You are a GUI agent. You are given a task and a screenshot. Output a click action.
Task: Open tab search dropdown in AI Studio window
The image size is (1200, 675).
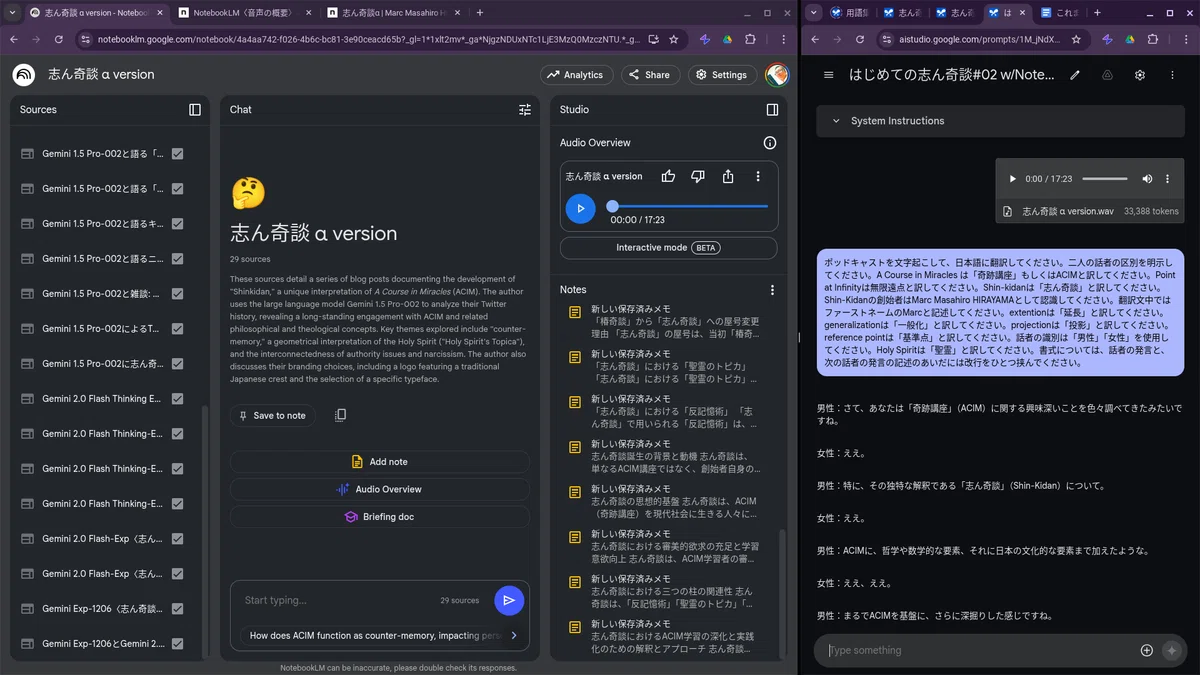[x=814, y=13]
